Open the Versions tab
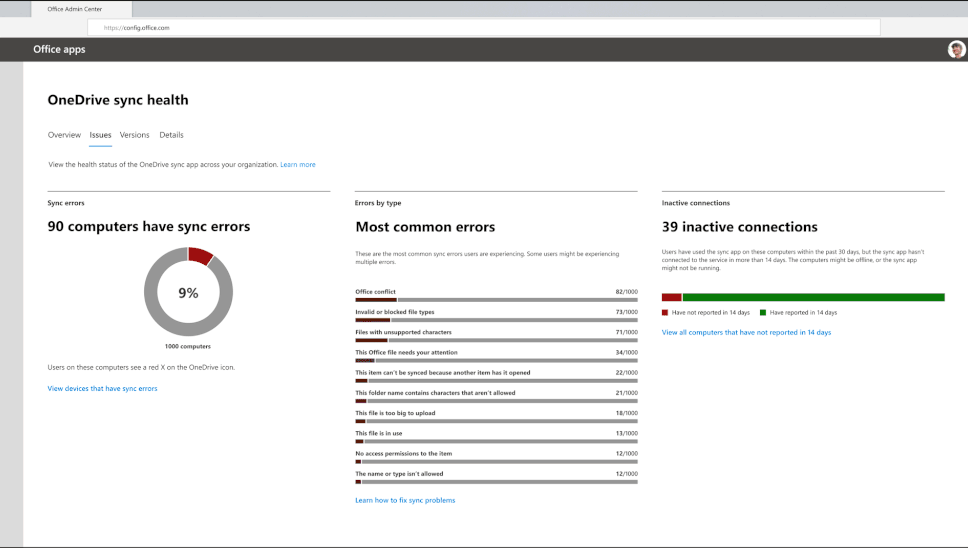968x548 pixels. [134, 135]
